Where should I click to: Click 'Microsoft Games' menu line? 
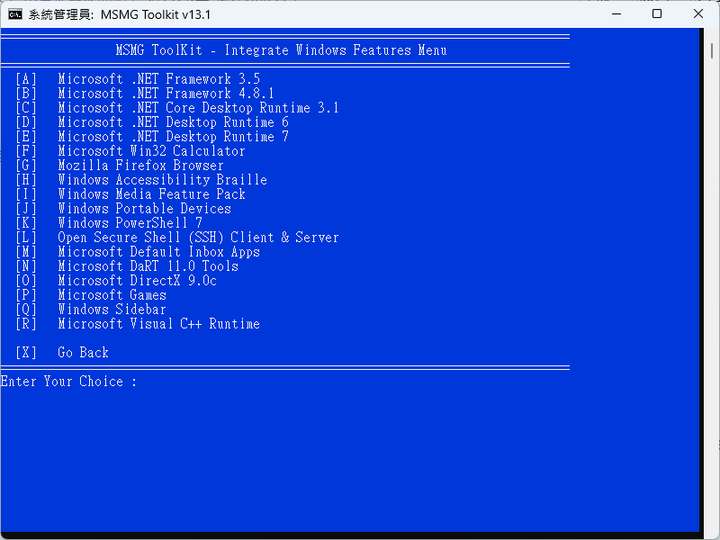112,295
